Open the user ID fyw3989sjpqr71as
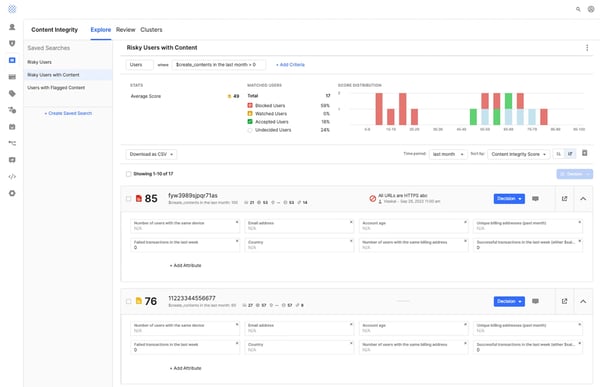 pyautogui.click(x=193, y=196)
